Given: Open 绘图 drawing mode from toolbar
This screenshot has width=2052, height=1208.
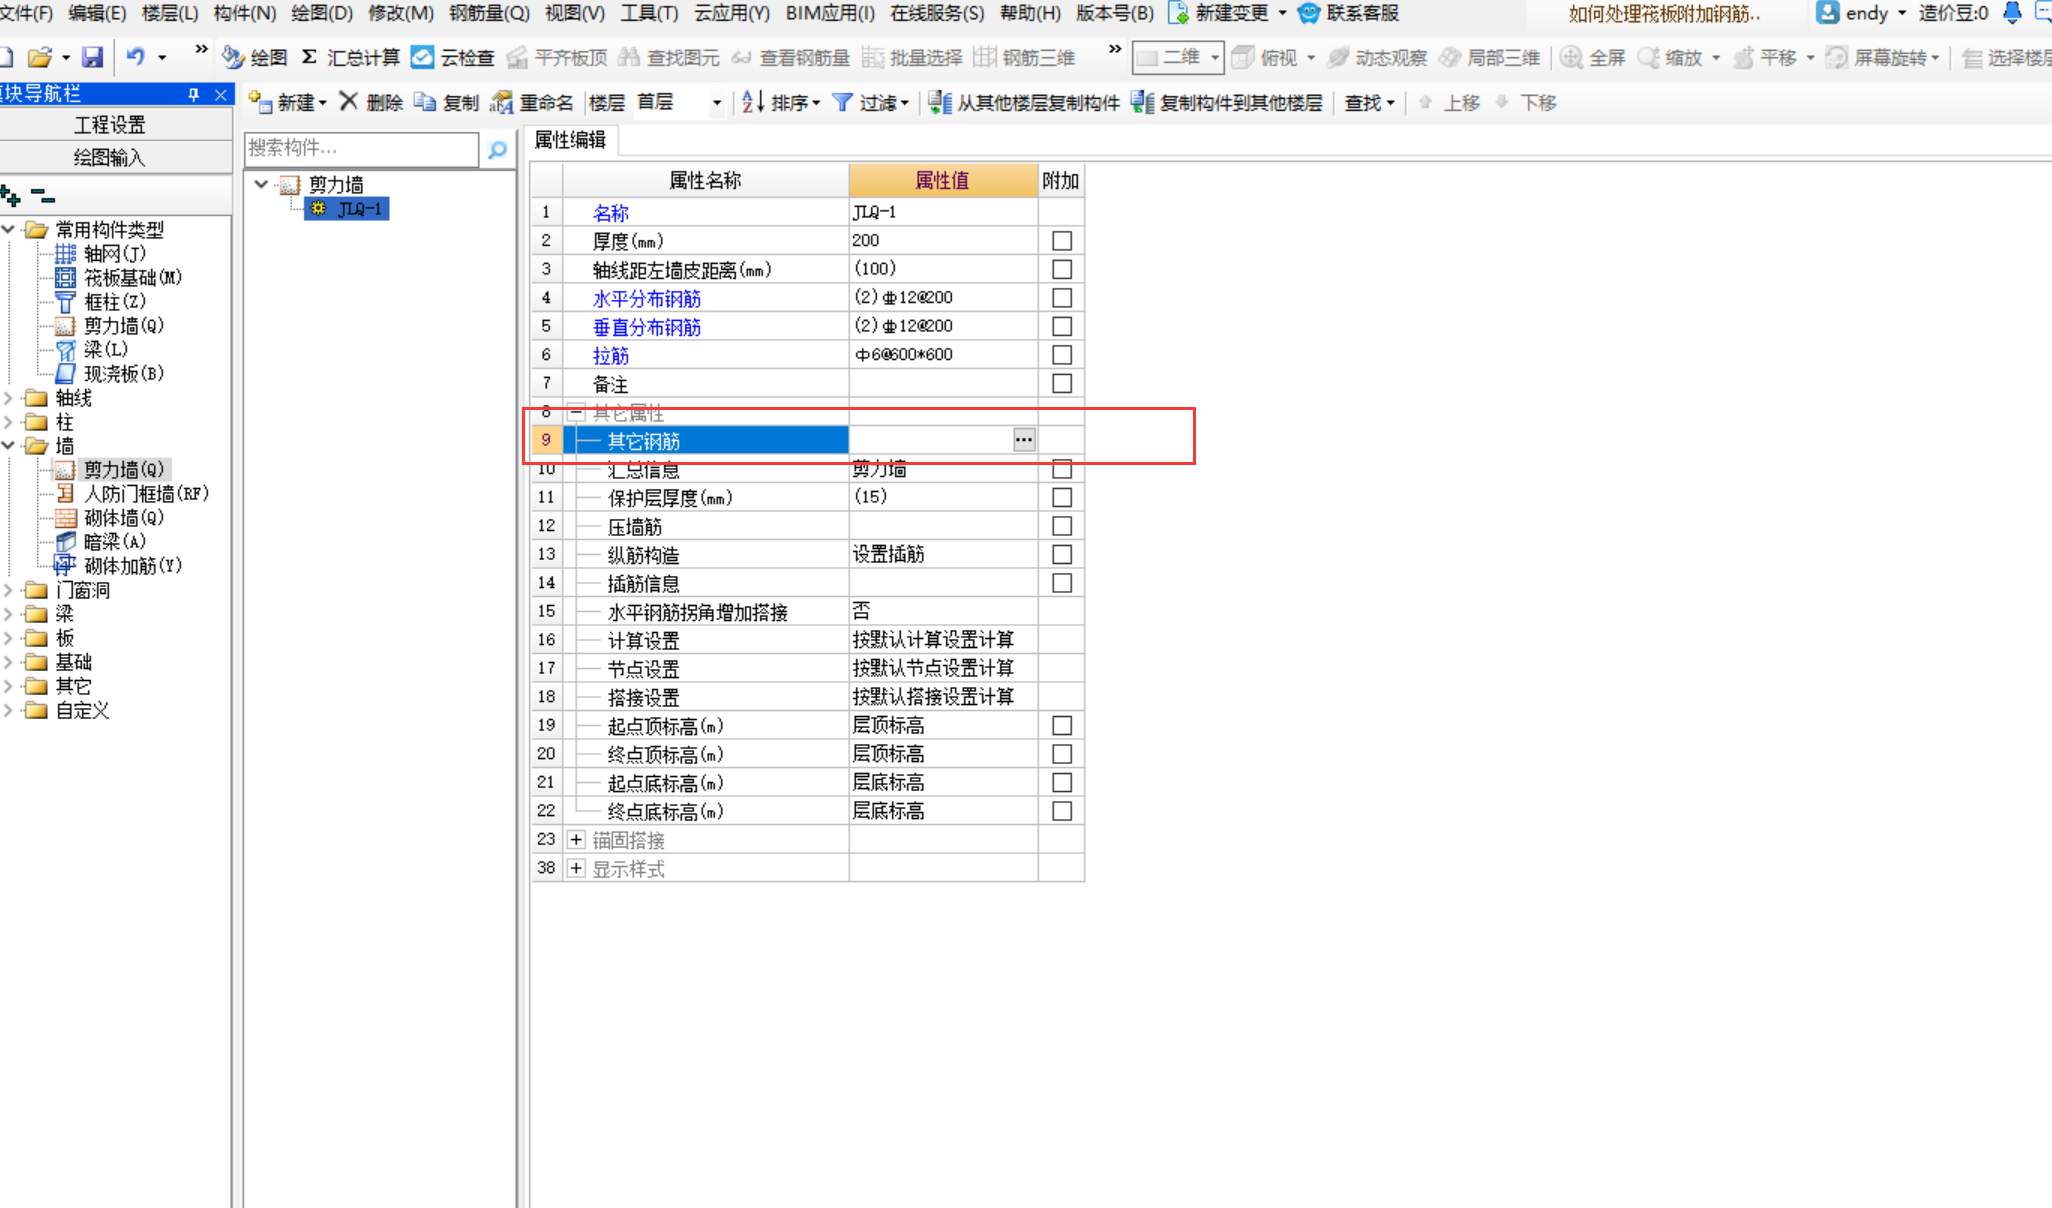Looking at the screenshot, I should (254, 57).
